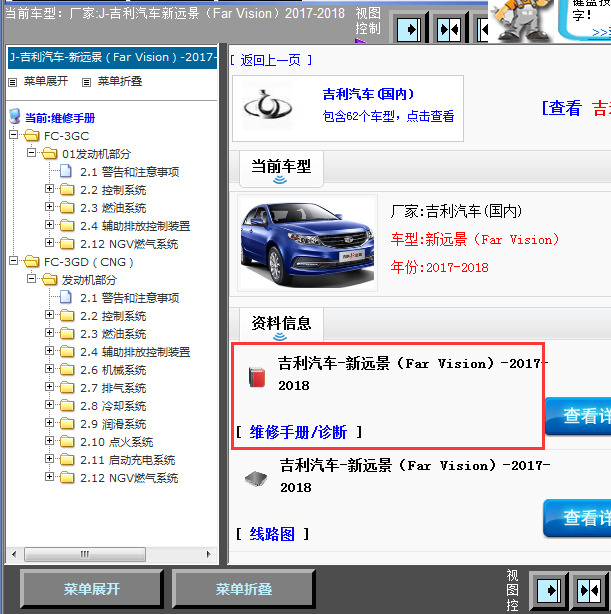611x614 pixels.
Task: Select the J-吉利汽车-新远景 header bar
Action: 112,58
